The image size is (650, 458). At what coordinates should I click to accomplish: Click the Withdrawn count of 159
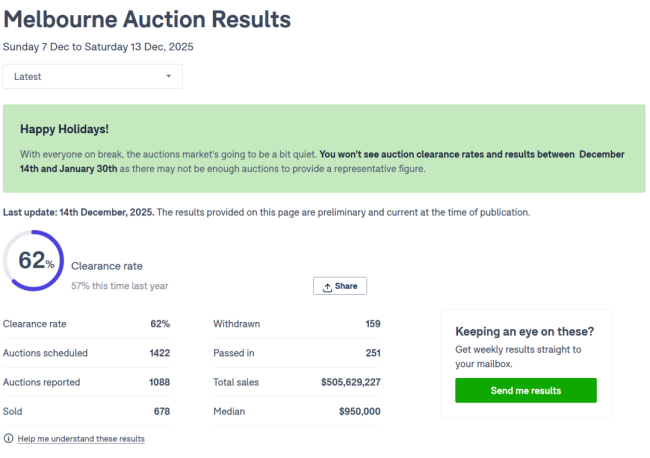[x=372, y=324]
